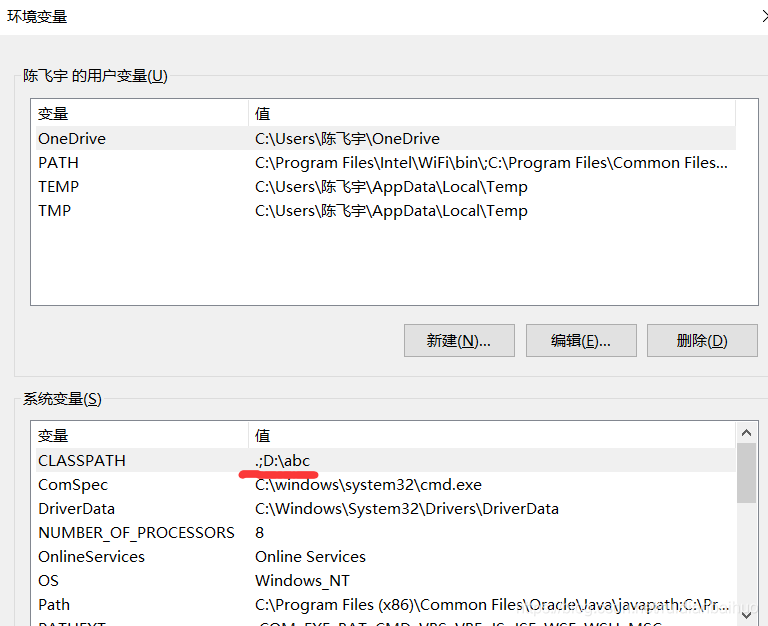Viewport: 768px width, 626px height.
Task: Click TMP's AppData\Local\Temp value
Action: [391, 211]
